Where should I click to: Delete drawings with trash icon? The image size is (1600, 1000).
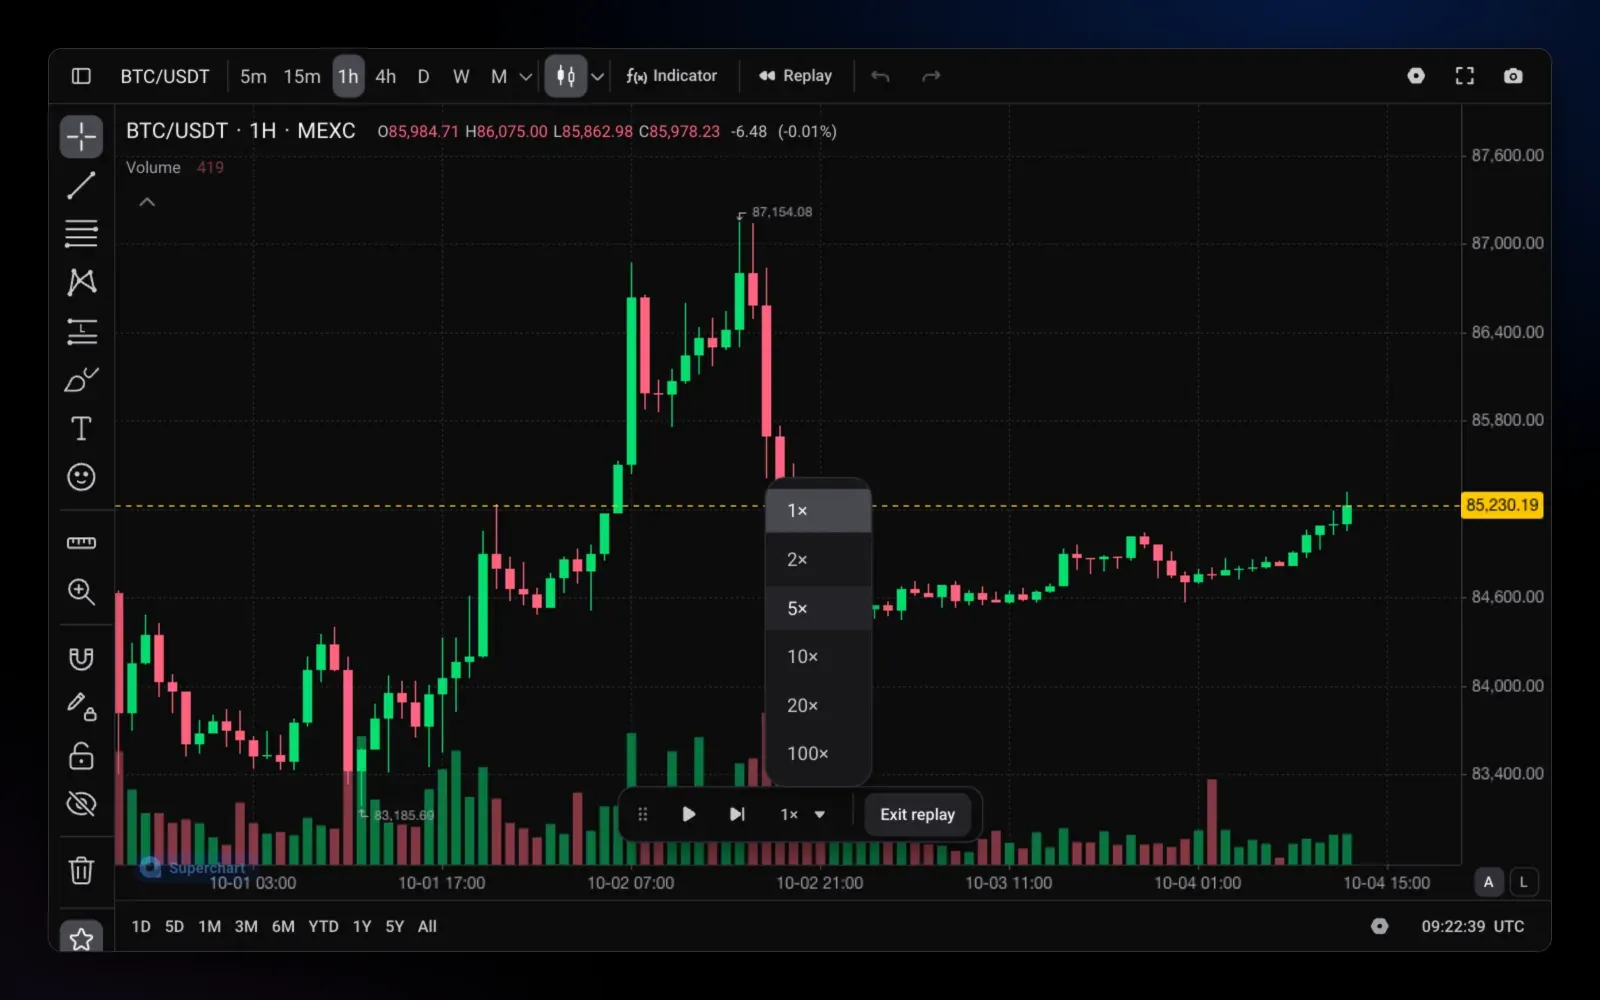[x=81, y=870]
